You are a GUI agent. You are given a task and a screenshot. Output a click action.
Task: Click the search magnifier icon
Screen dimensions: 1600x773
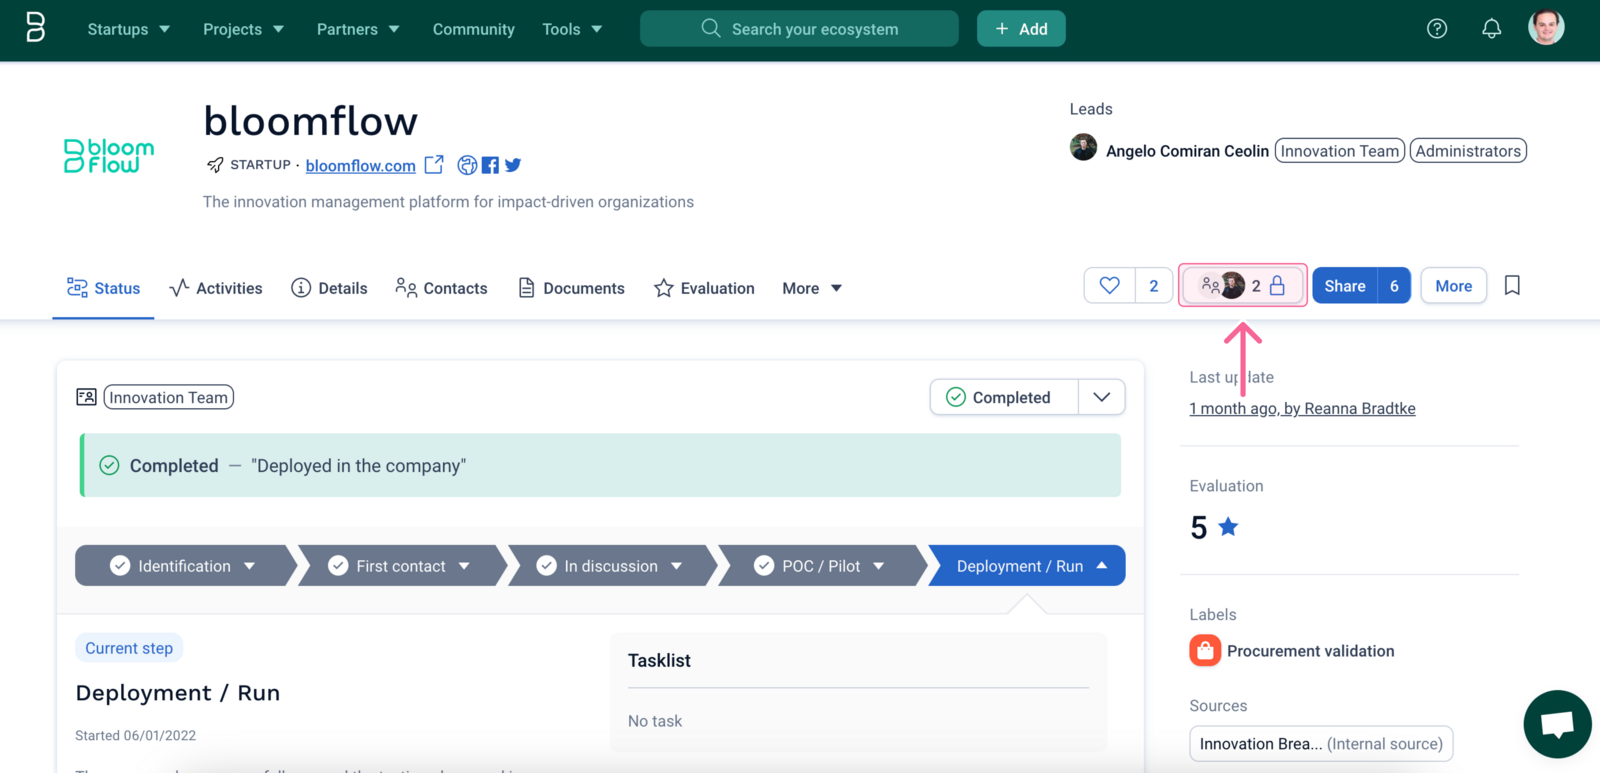pyautogui.click(x=711, y=28)
